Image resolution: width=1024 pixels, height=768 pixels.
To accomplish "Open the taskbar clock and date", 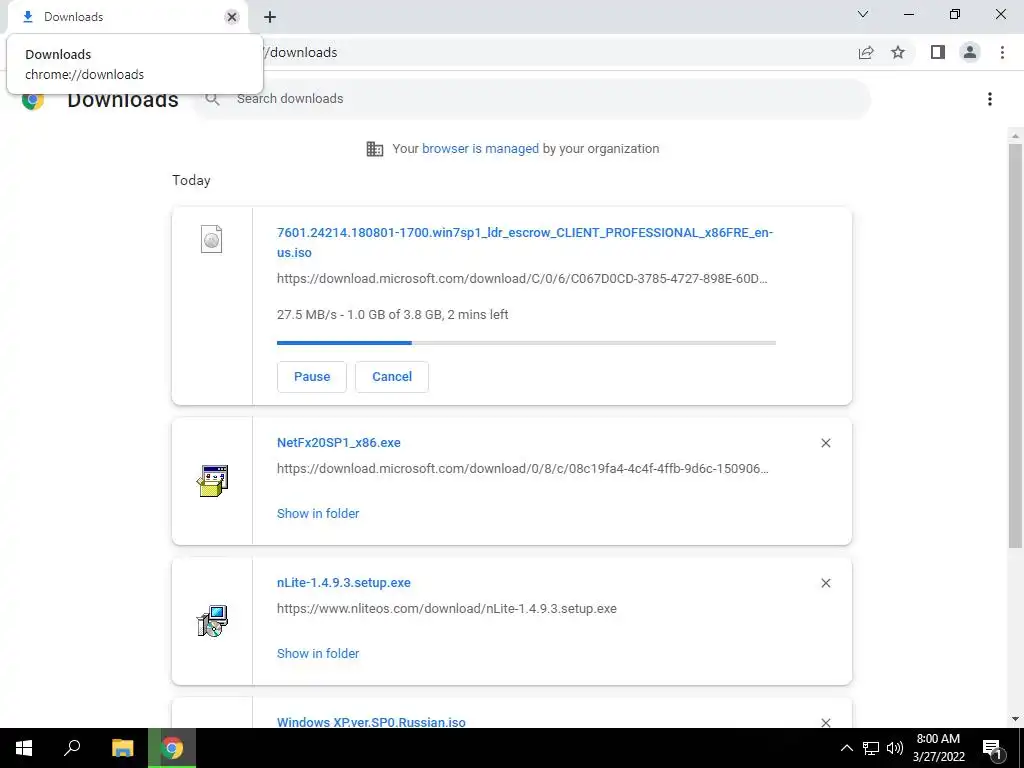I will coord(938,748).
